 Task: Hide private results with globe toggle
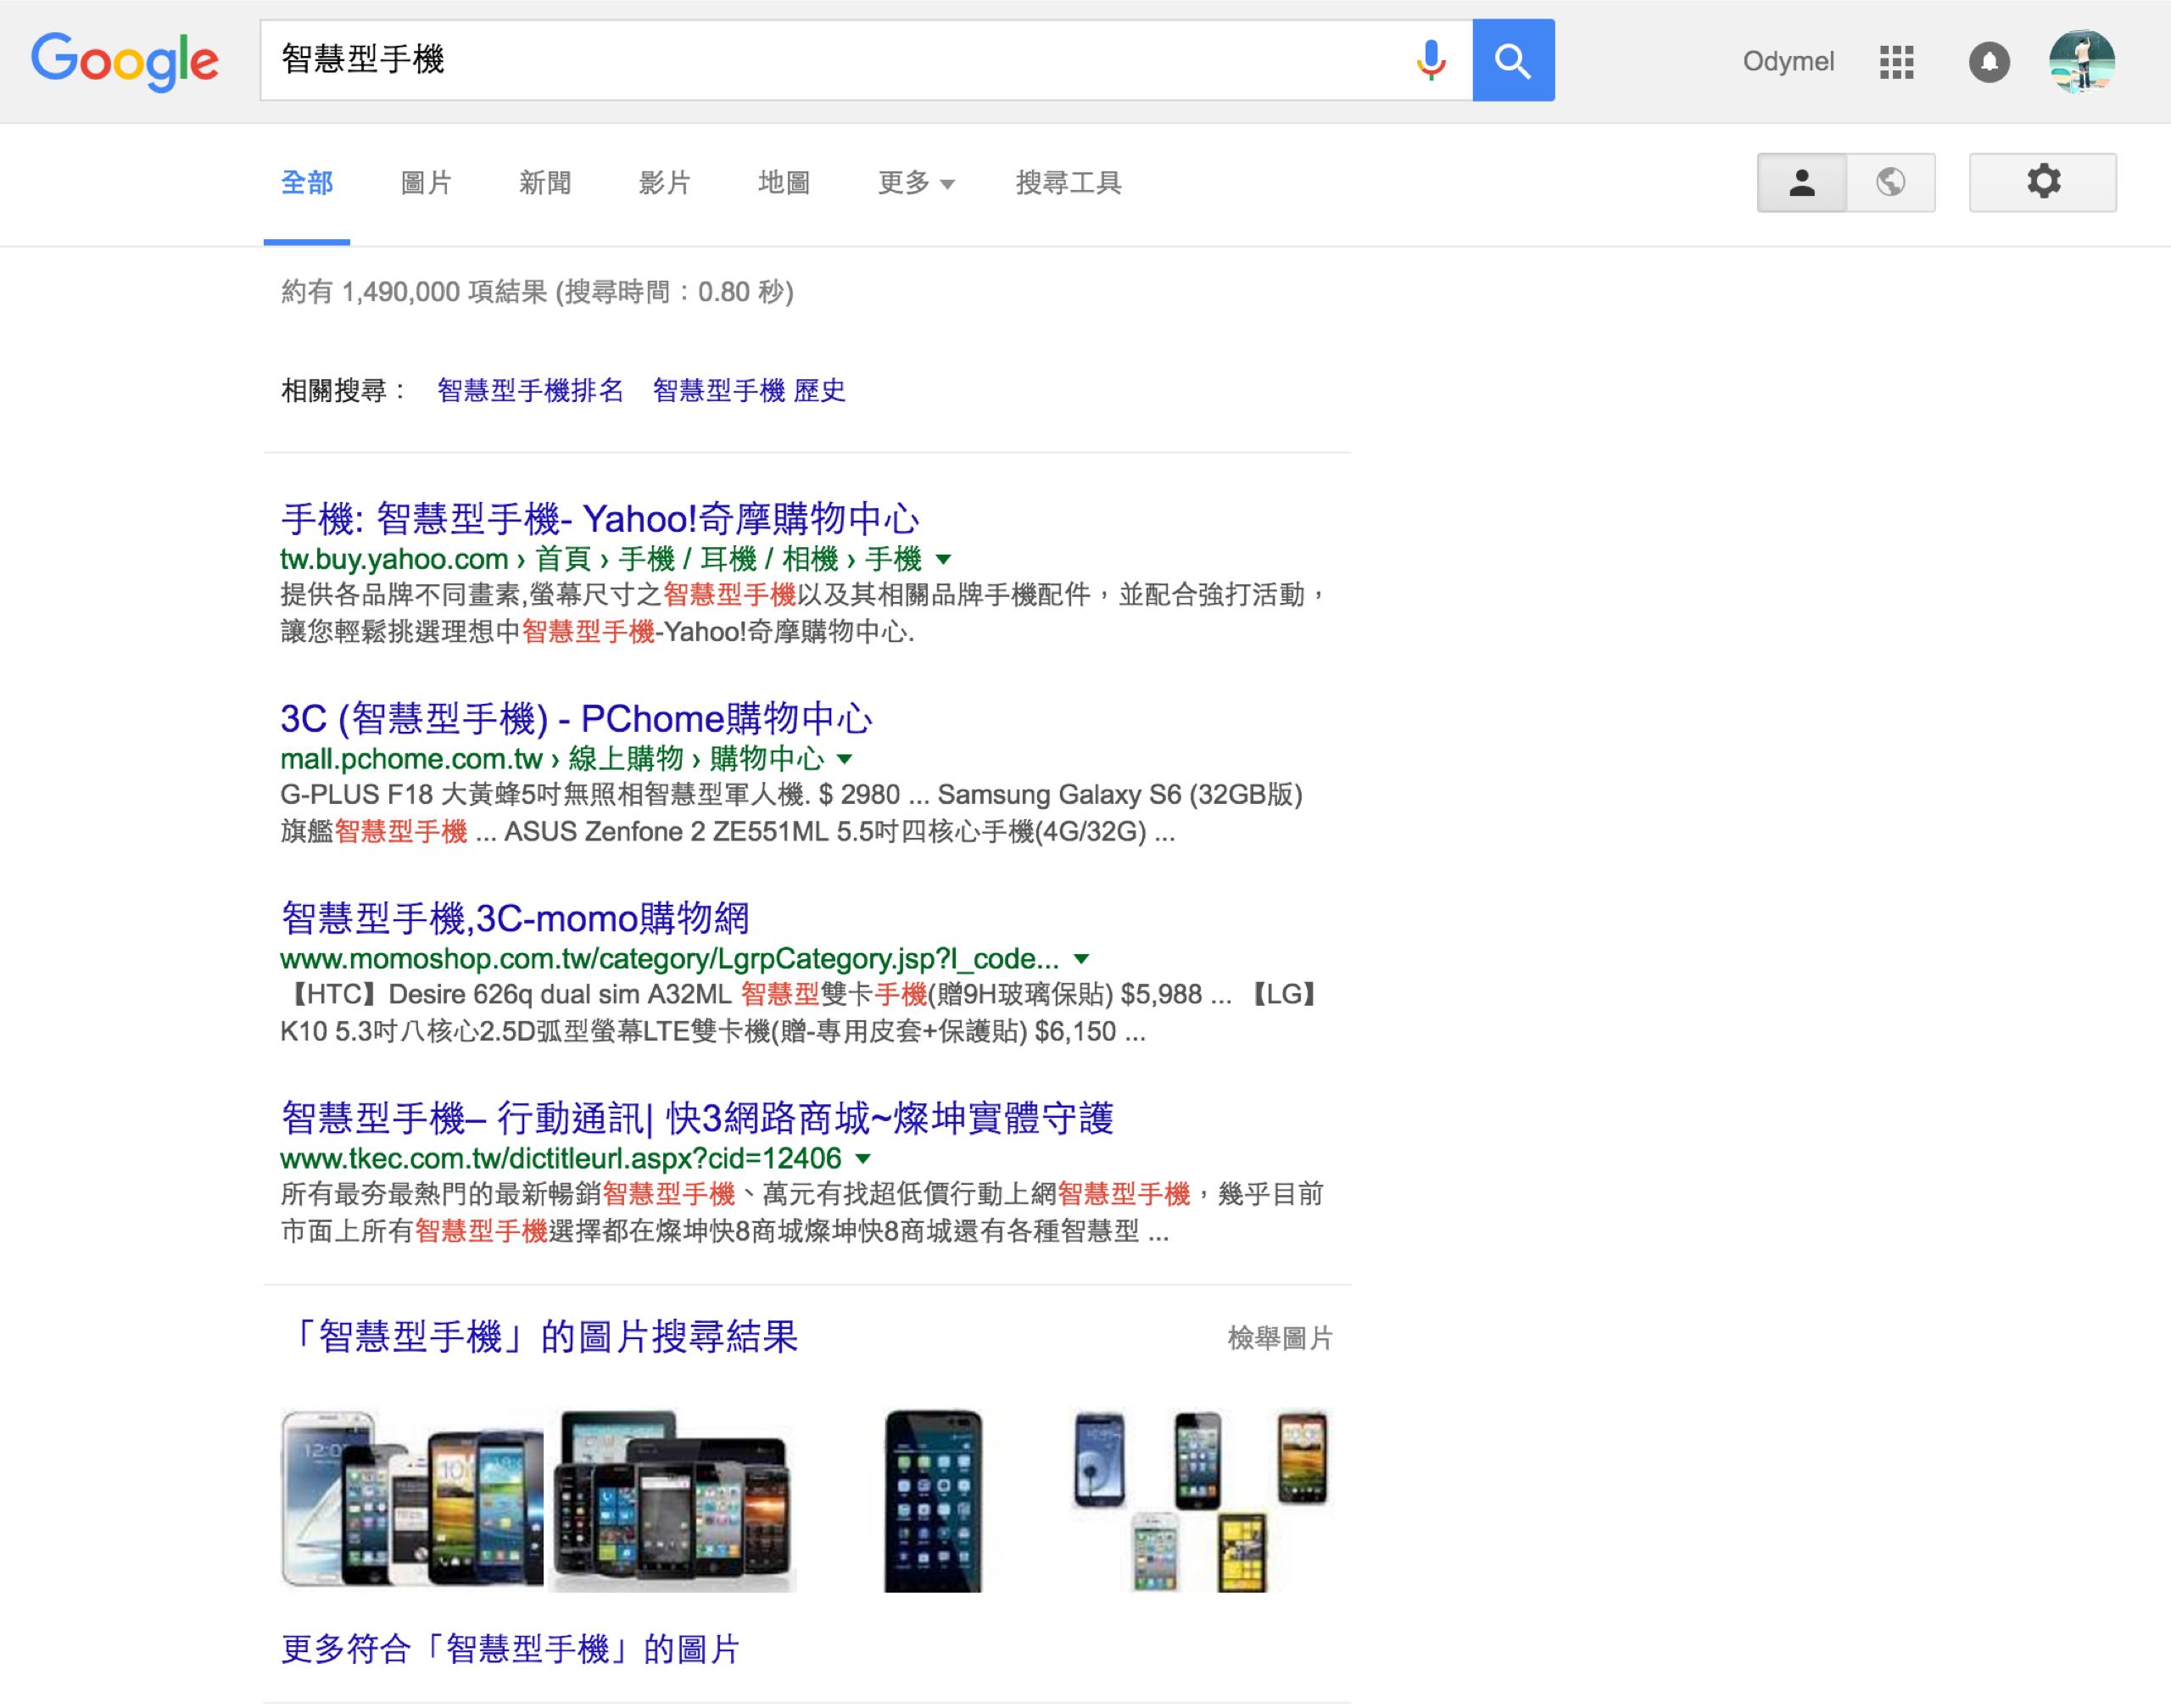point(1891,182)
